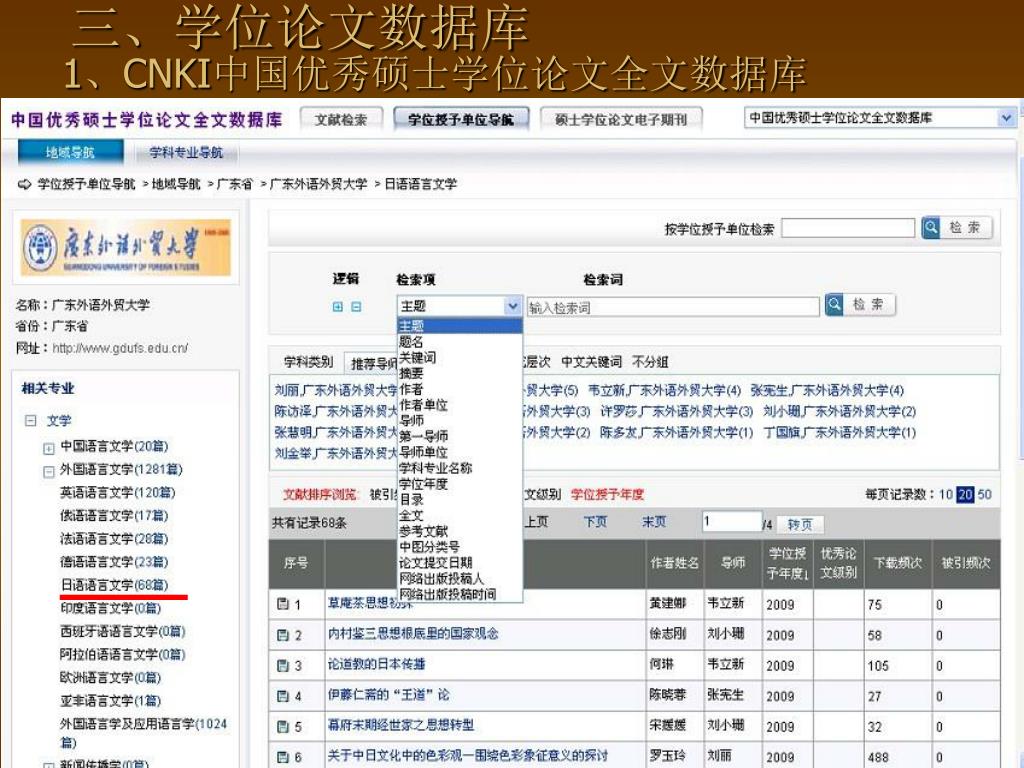
Task: Click the 广东外语外贸大学 logo banner
Action: pos(125,248)
